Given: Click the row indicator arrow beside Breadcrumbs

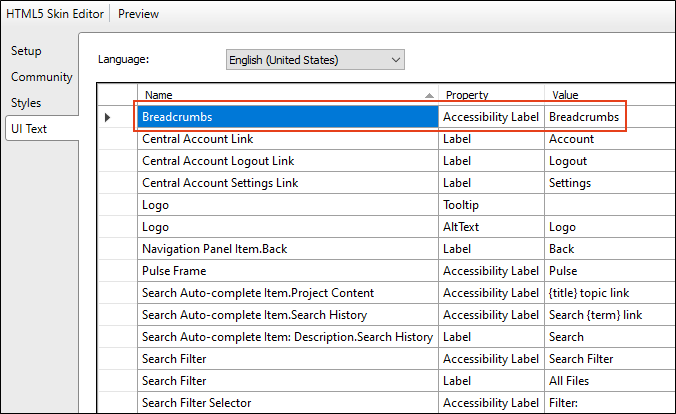Looking at the screenshot, I should [108, 118].
